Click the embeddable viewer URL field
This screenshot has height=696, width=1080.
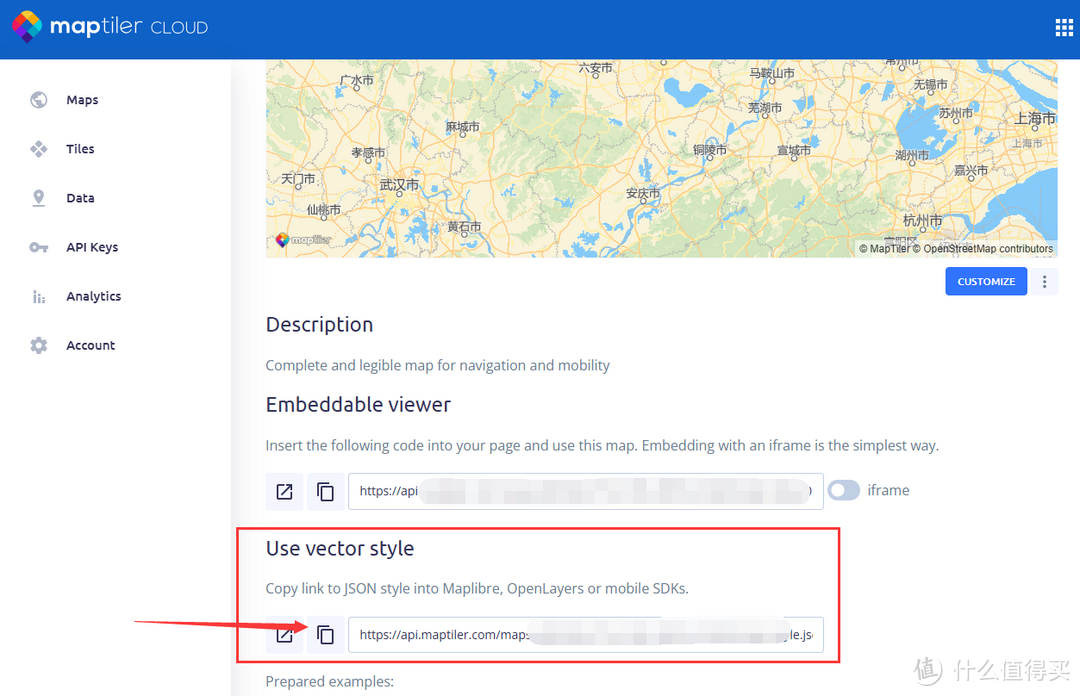[585, 491]
